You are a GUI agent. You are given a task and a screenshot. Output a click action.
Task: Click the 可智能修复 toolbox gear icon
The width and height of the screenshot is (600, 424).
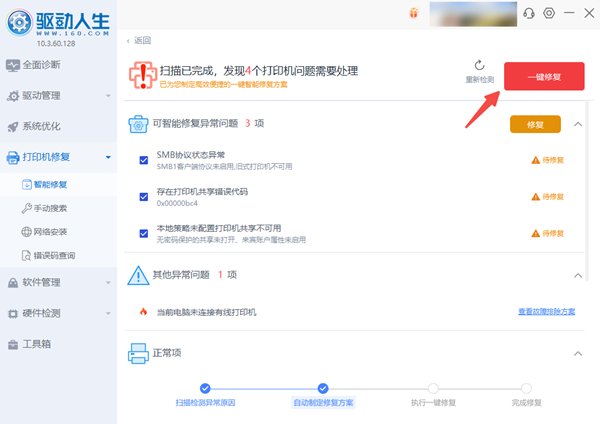point(138,124)
